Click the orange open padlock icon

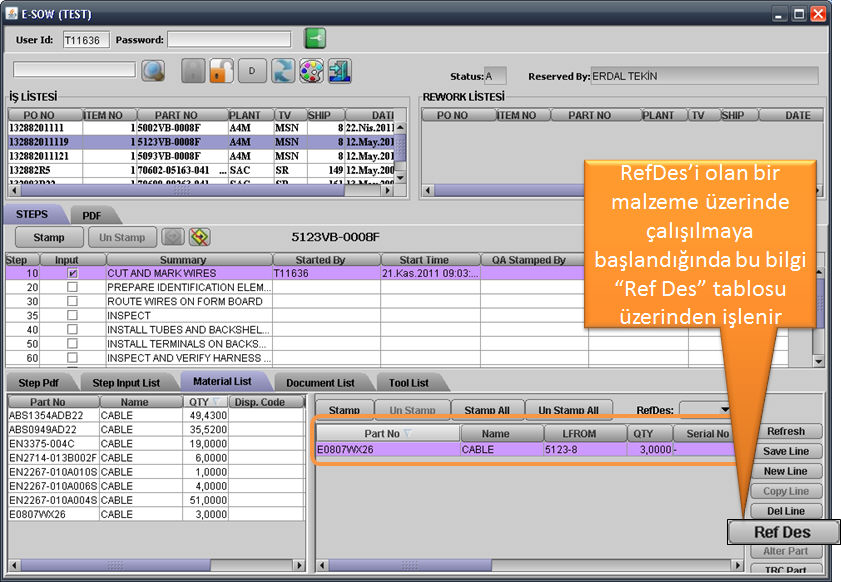click(x=222, y=71)
